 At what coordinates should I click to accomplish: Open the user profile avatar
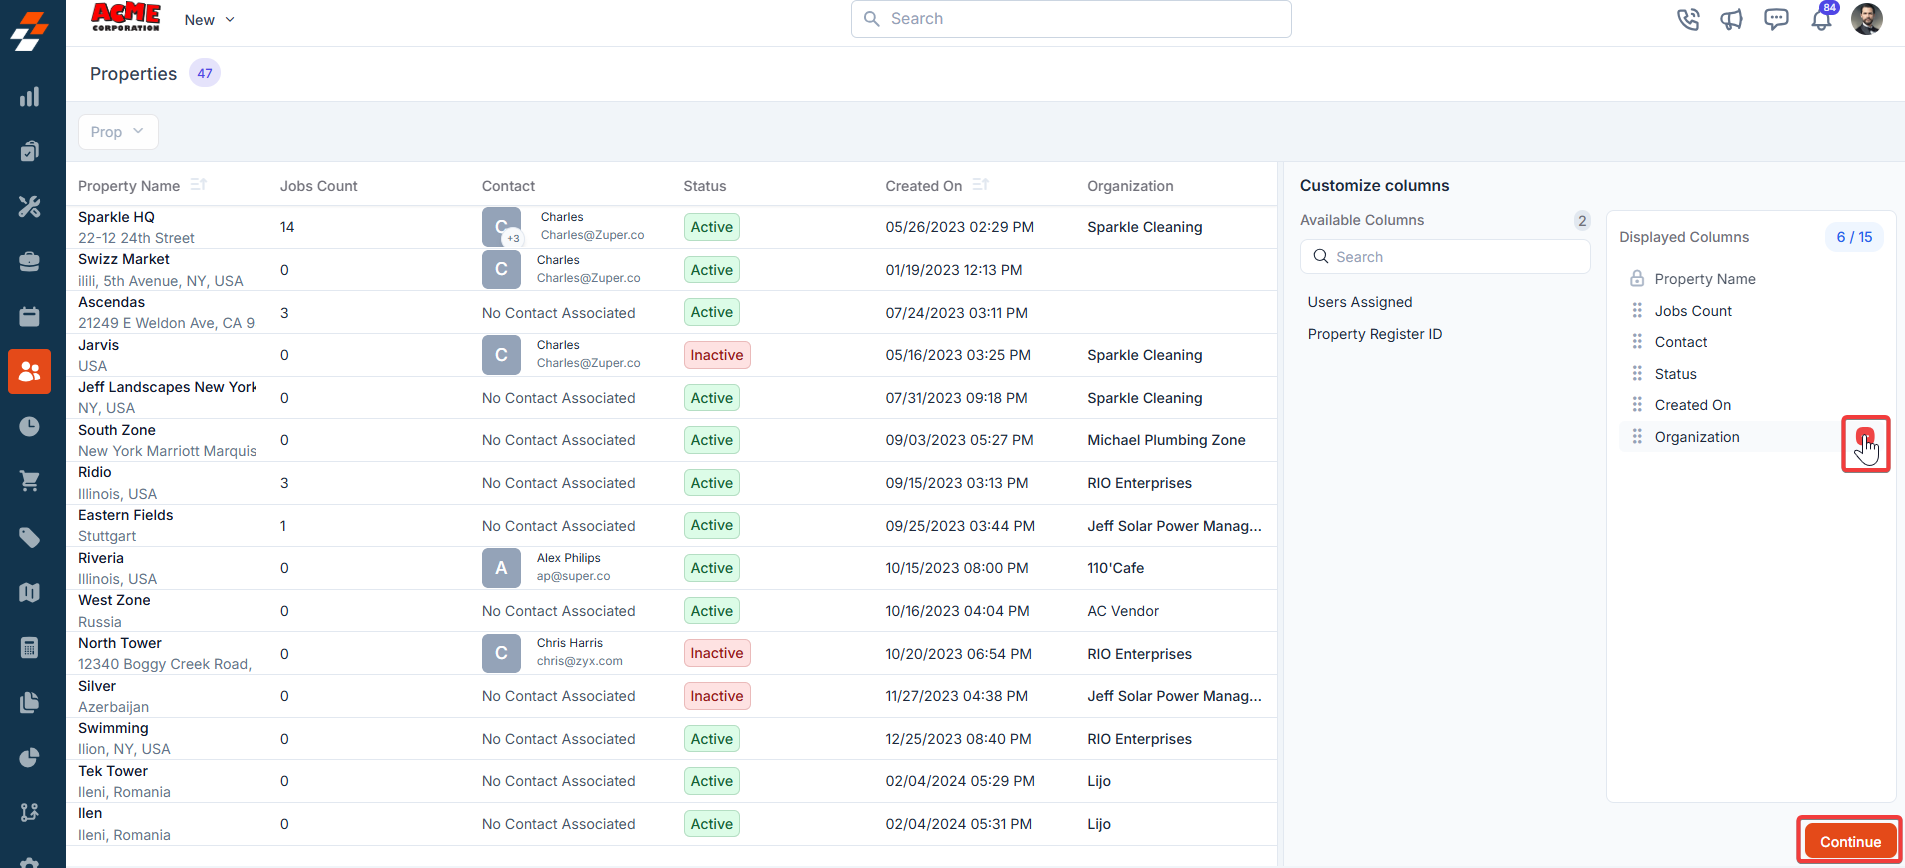[1867, 19]
